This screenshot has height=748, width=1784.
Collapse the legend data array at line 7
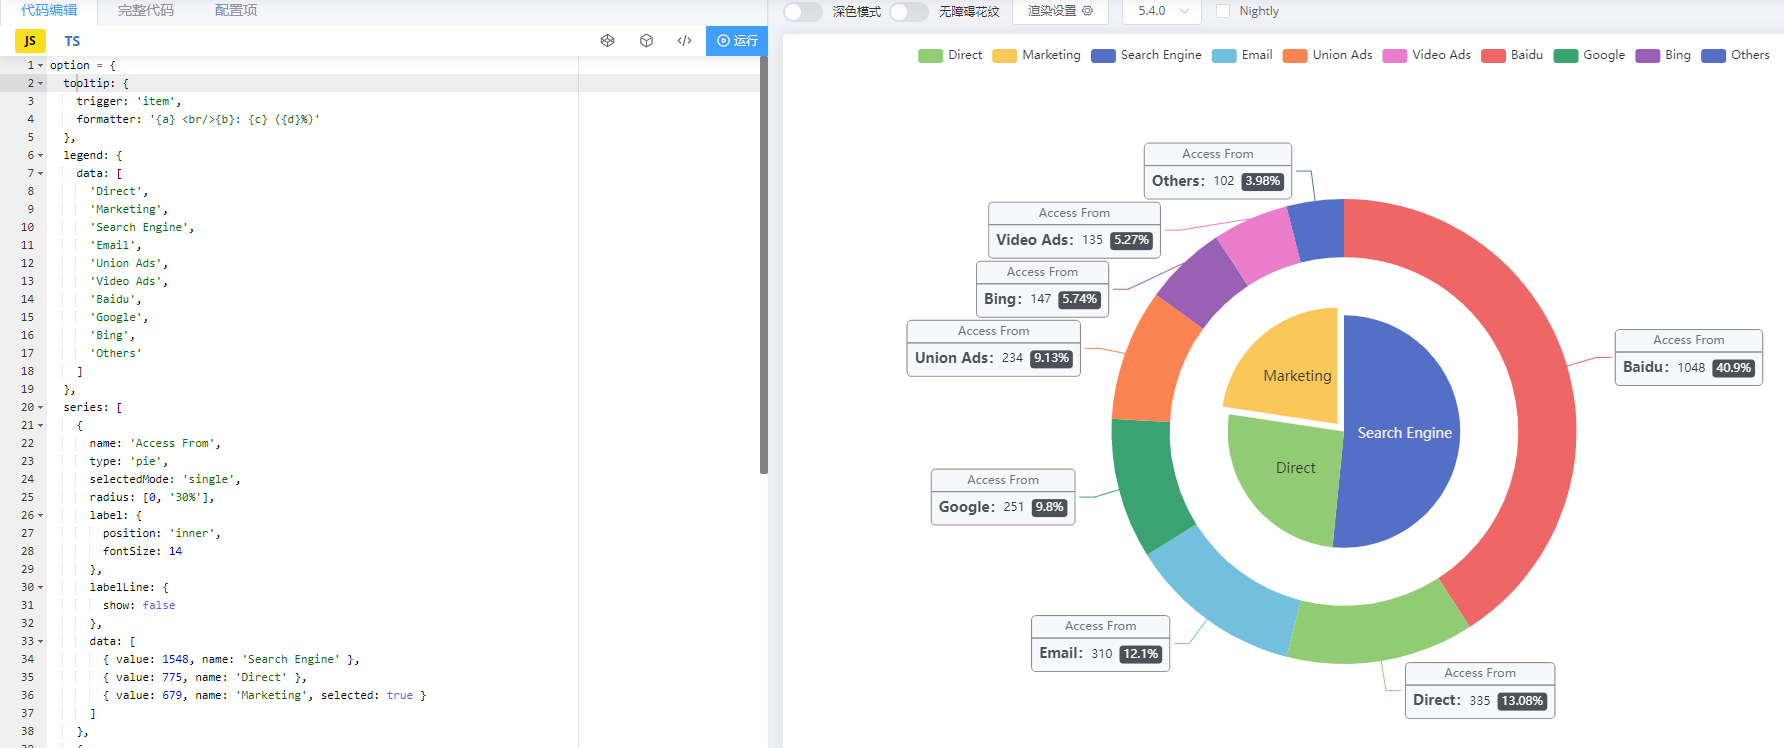click(41, 173)
